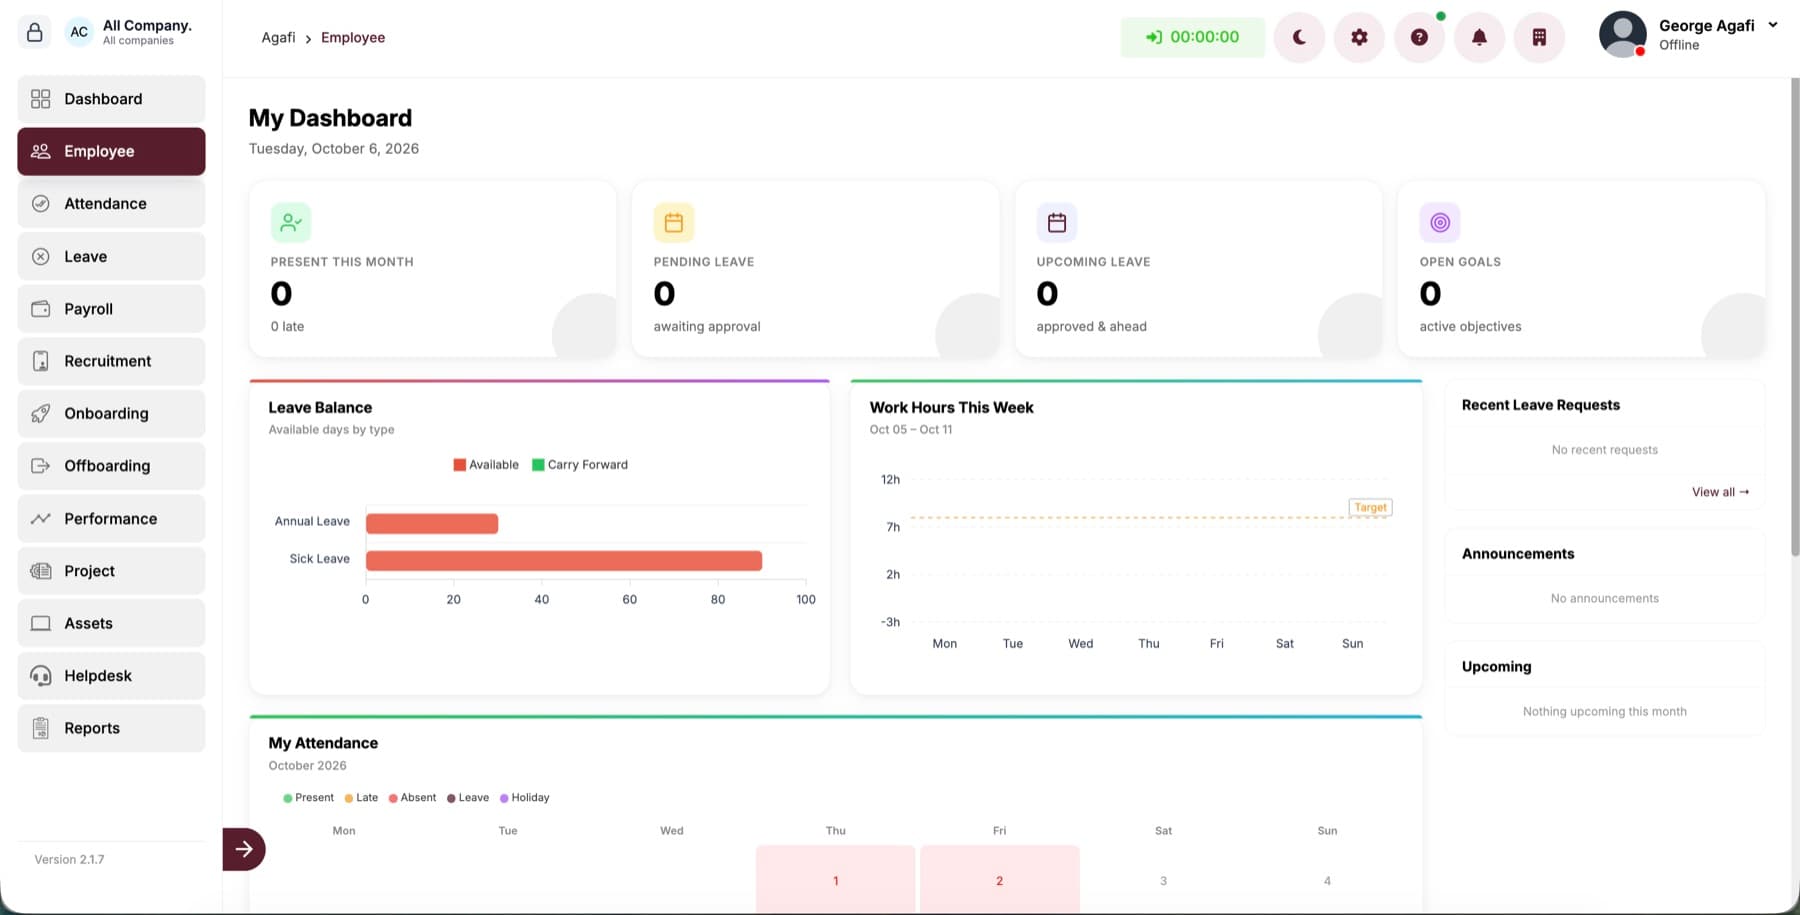The image size is (1800, 915).
Task: Click George Agafi's profile avatar
Action: pyautogui.click(x=1623, y=34)
